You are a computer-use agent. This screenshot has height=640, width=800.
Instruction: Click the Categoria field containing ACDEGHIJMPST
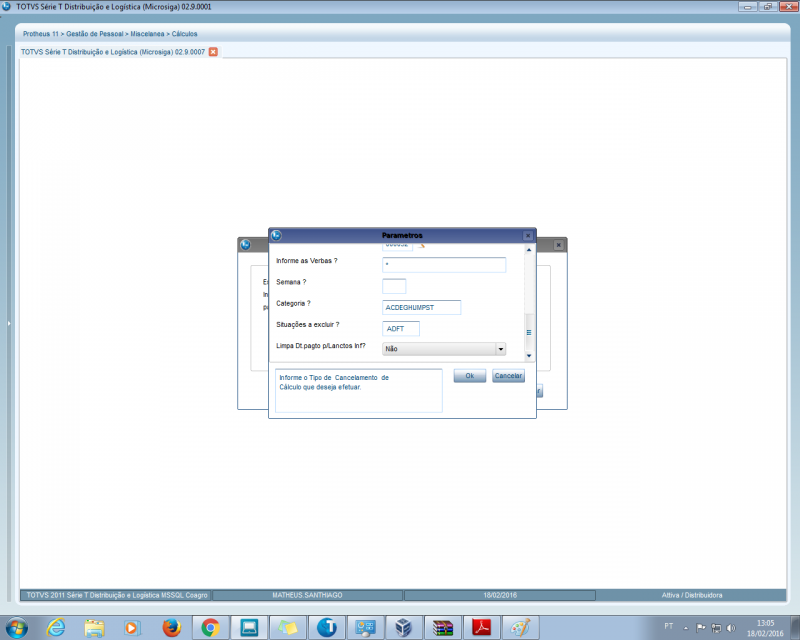tap(421, 307)
